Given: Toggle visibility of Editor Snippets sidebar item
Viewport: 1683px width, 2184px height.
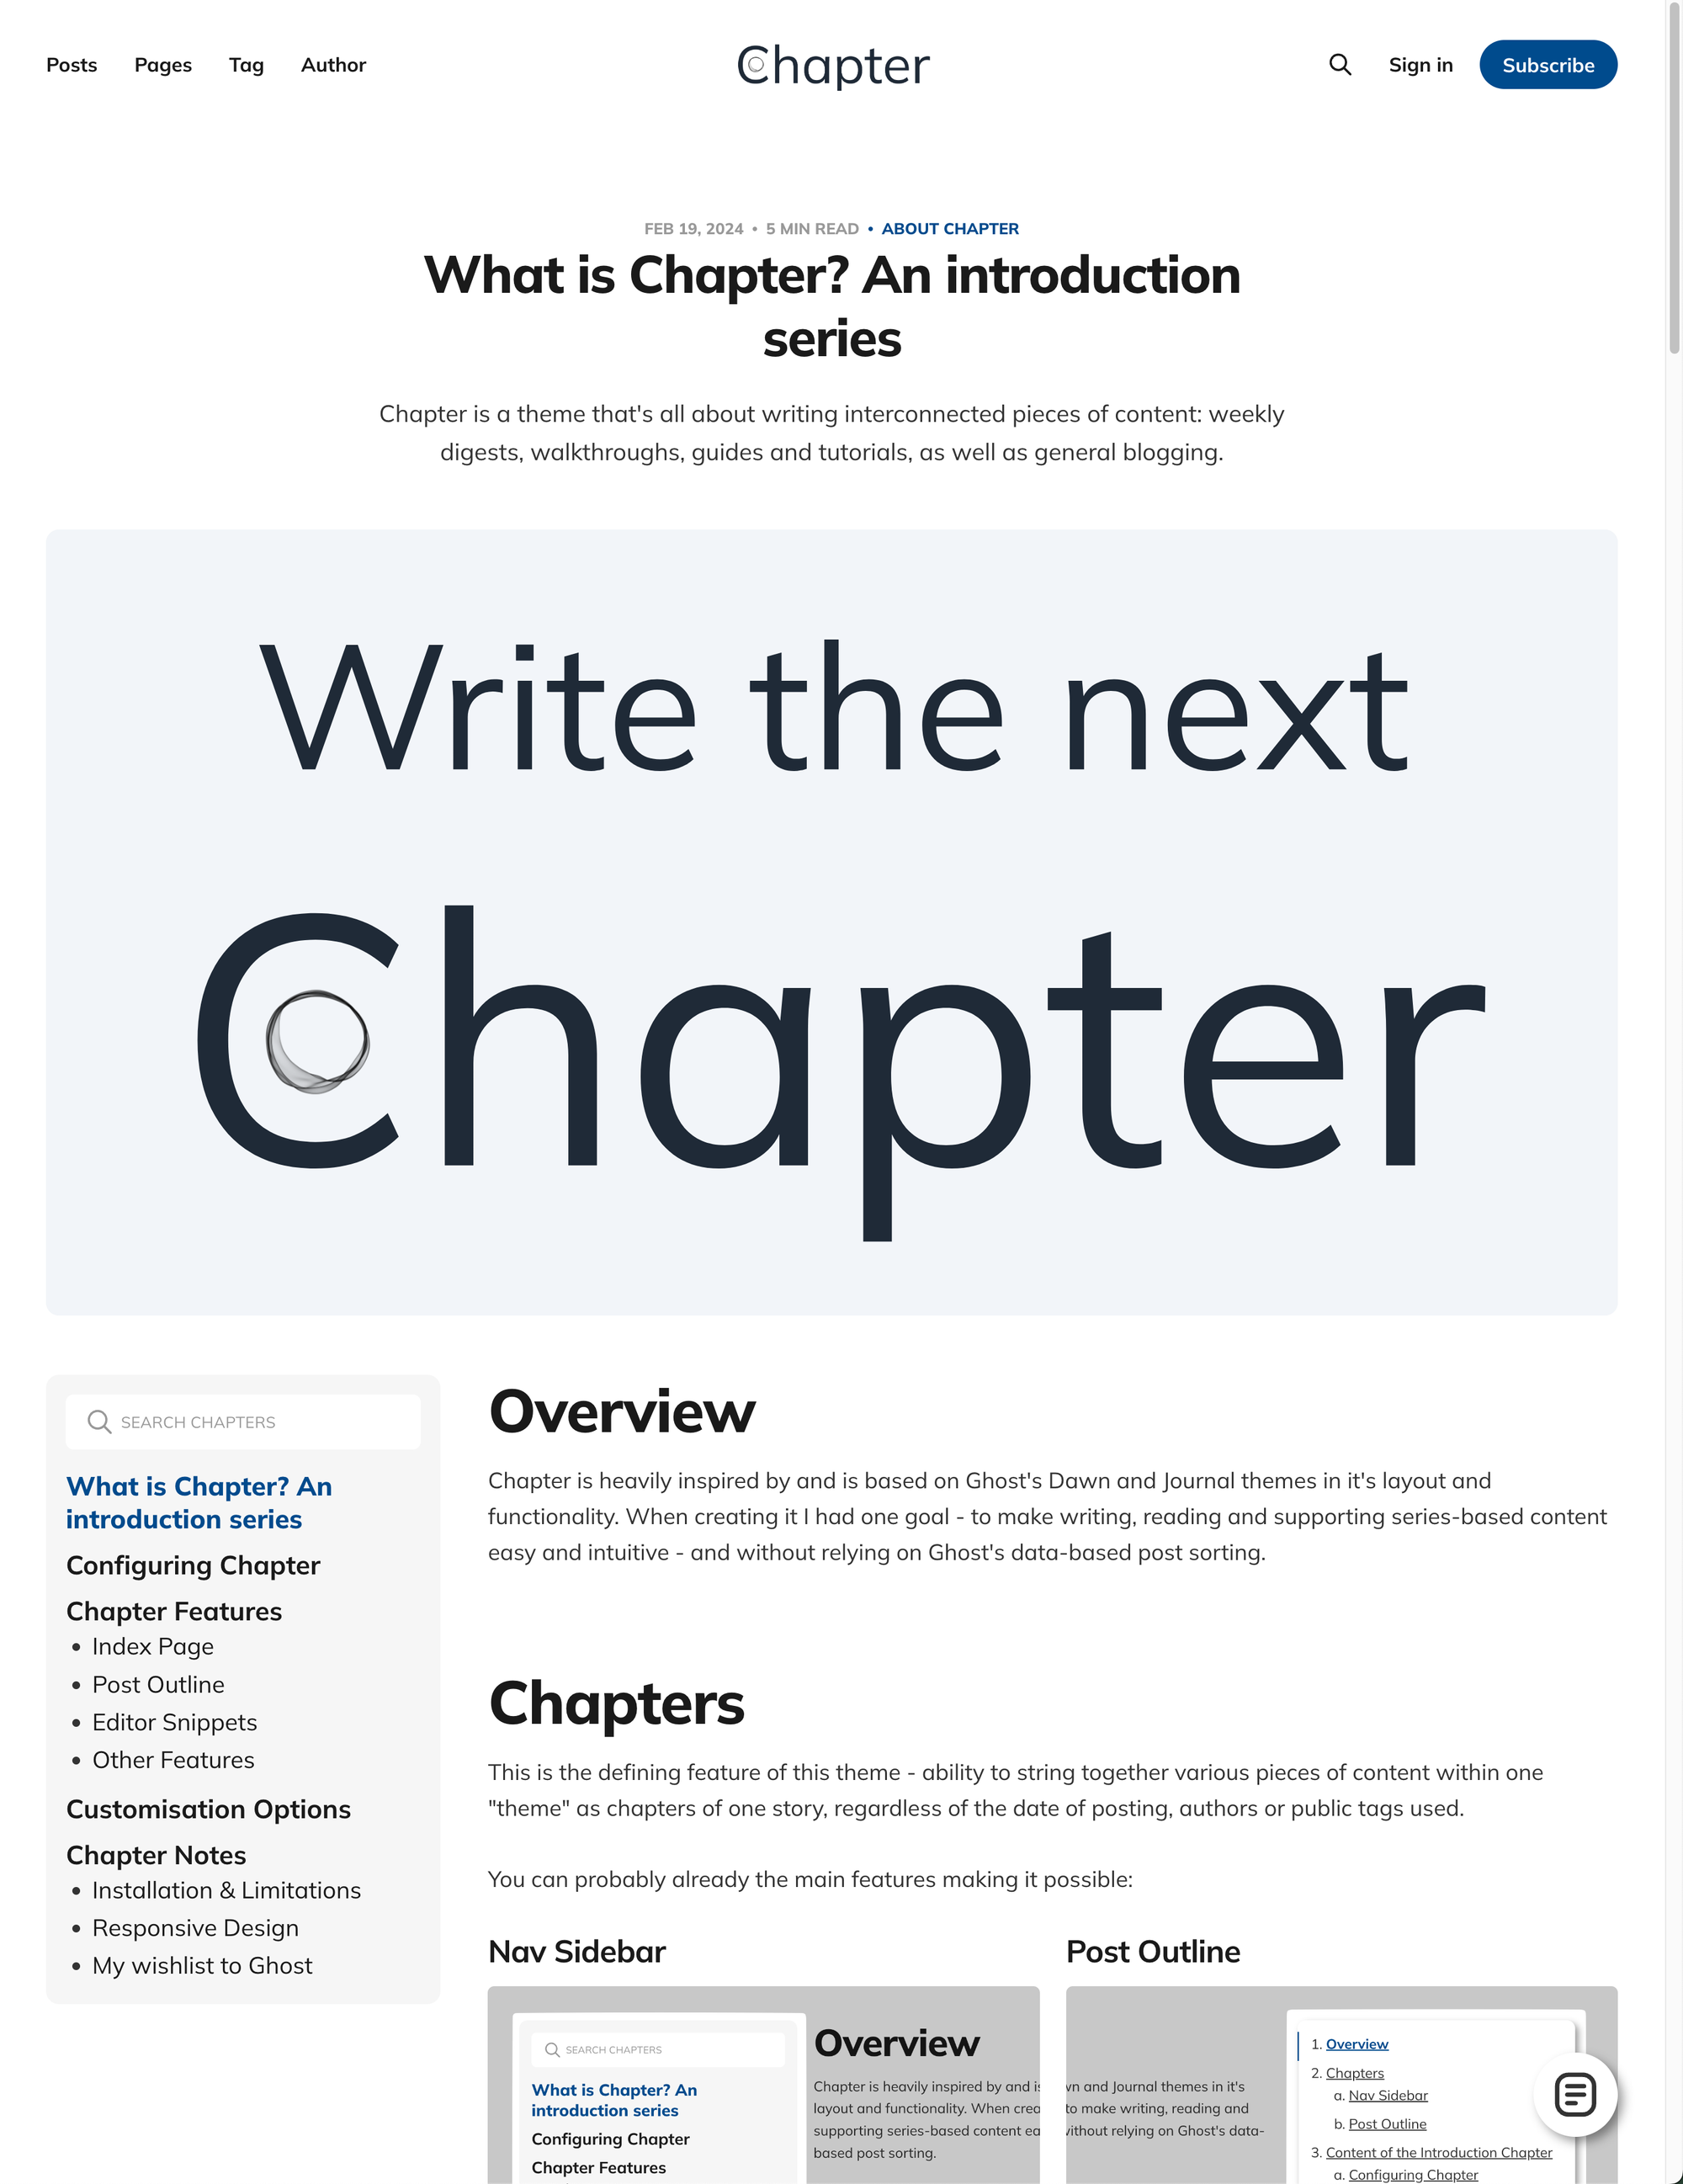Looking at the screenshot, I should (x=175, y=1720).
